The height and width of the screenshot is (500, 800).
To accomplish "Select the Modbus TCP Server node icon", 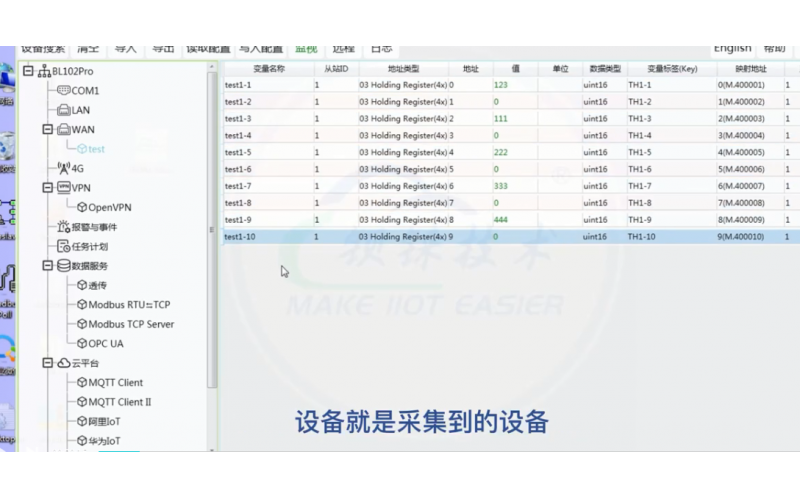I will 82,324.
